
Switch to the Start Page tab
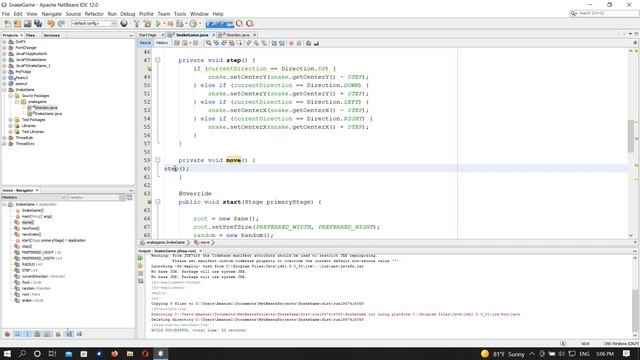pyautogui.click(x=148, y=35)
